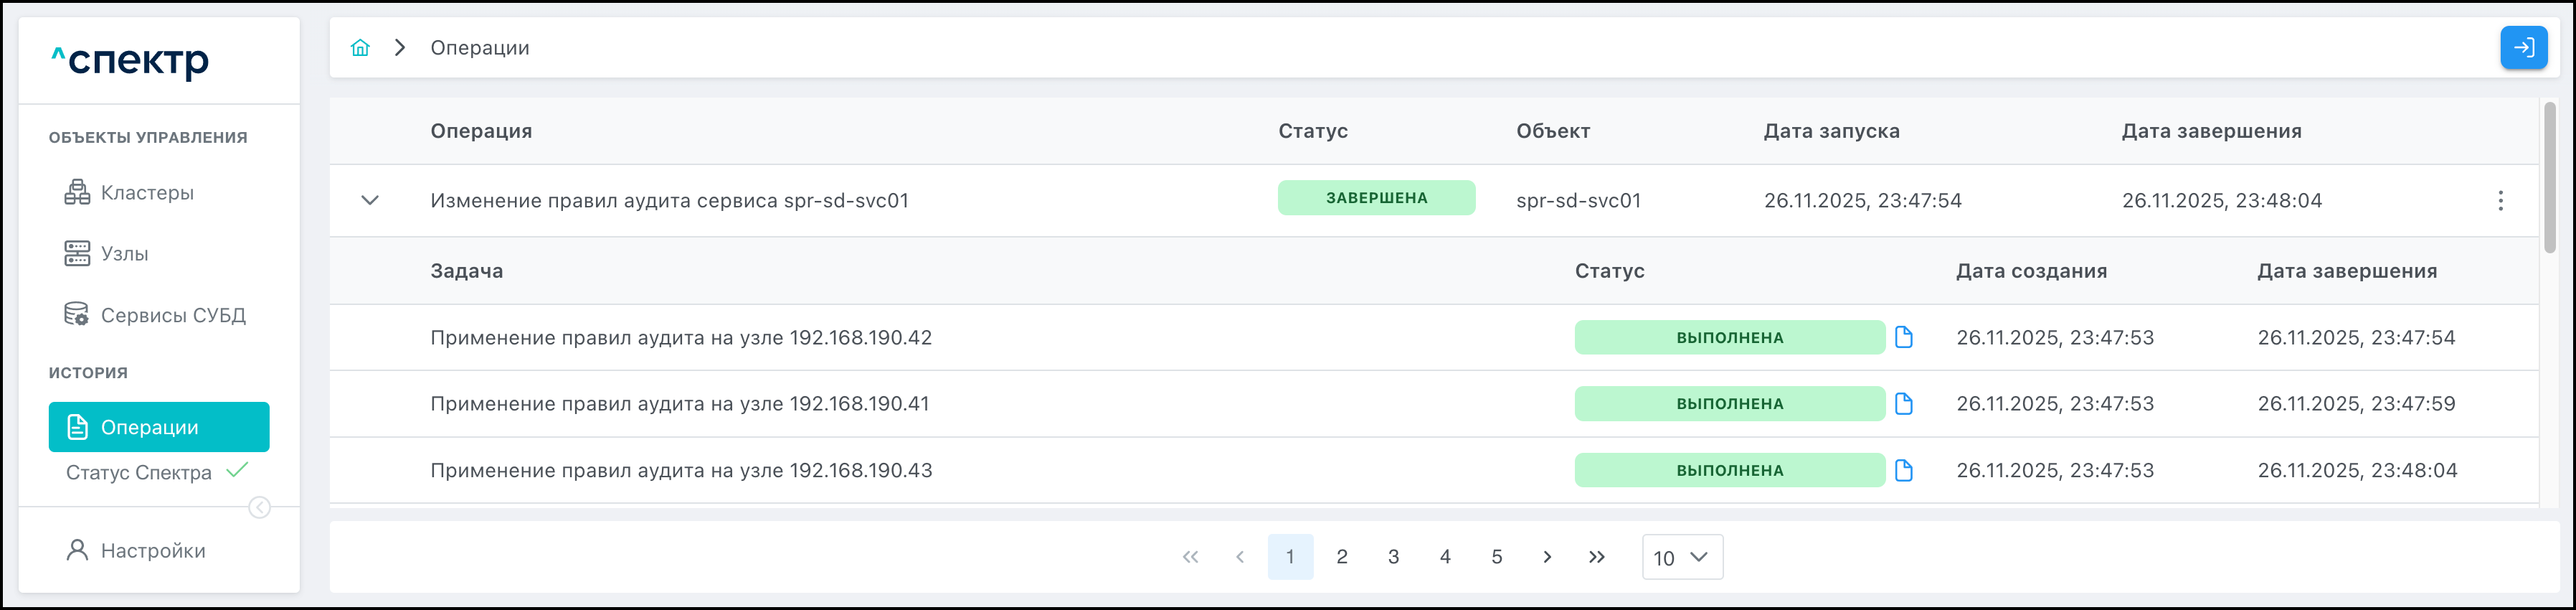2576x610 pixels.
Task: Open the page size dropdown showing 10
Action: 1682,557
